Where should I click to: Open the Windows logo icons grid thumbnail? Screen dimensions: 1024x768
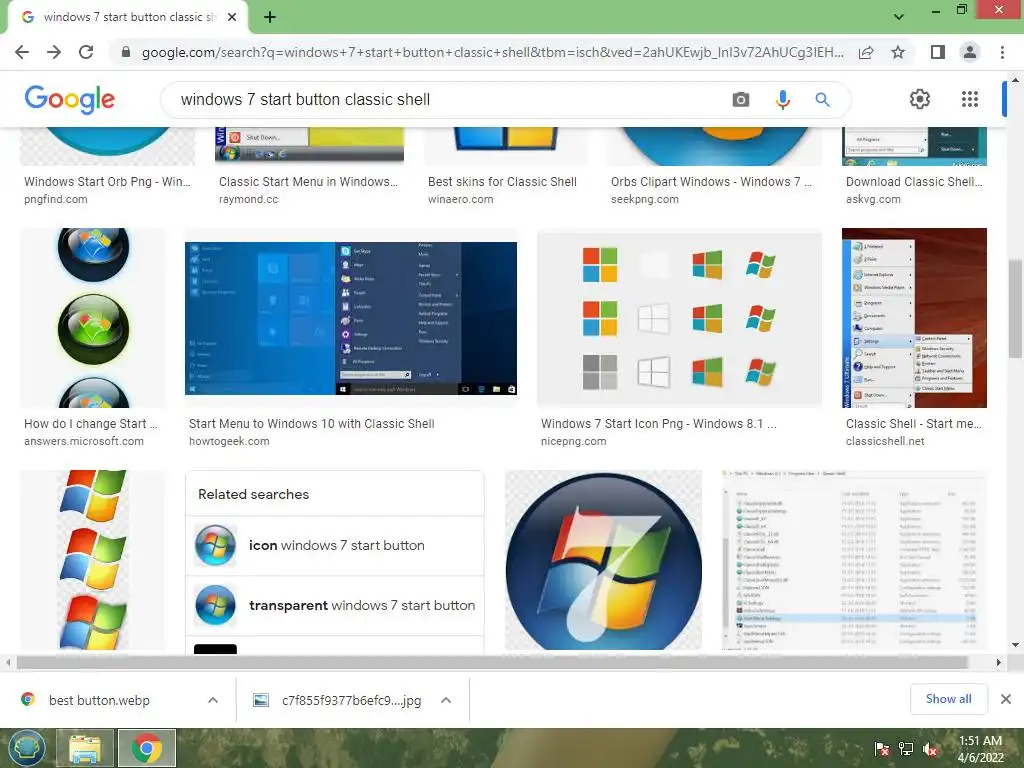679,318
